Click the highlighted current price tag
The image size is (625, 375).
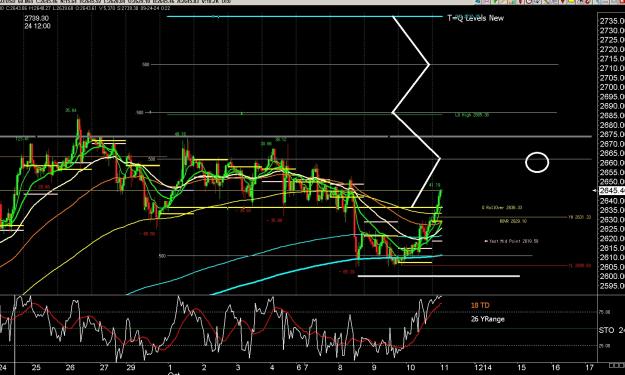(612, 191)
